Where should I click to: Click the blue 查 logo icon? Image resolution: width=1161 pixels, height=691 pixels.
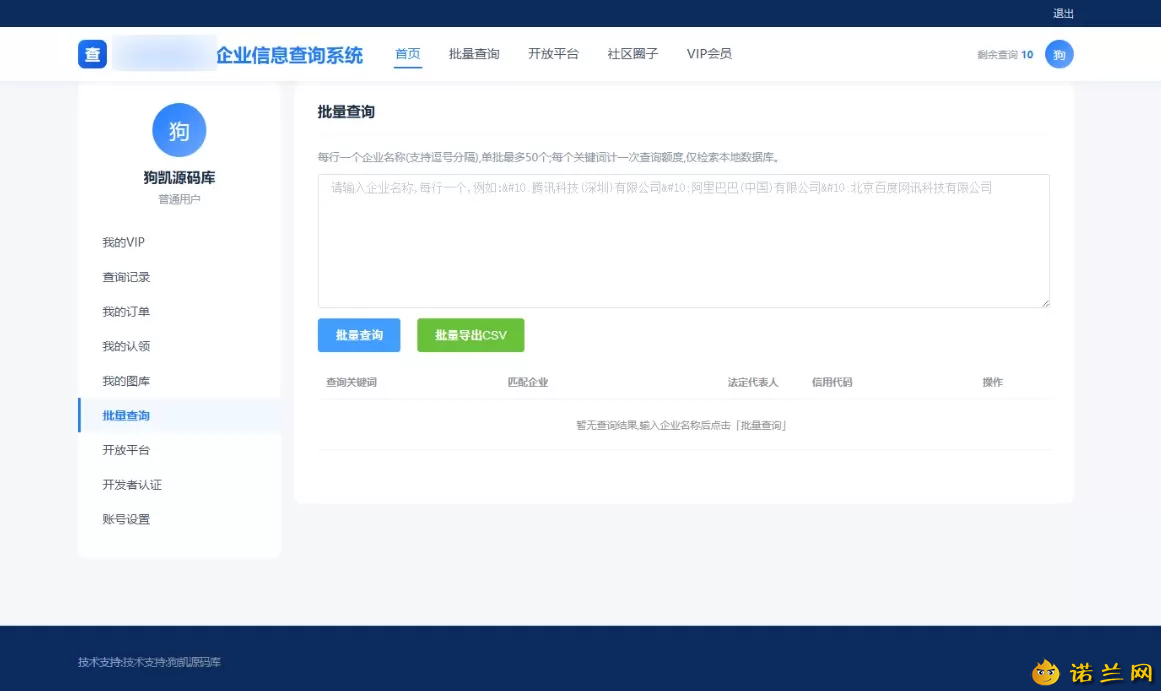[x=93, y=54]
